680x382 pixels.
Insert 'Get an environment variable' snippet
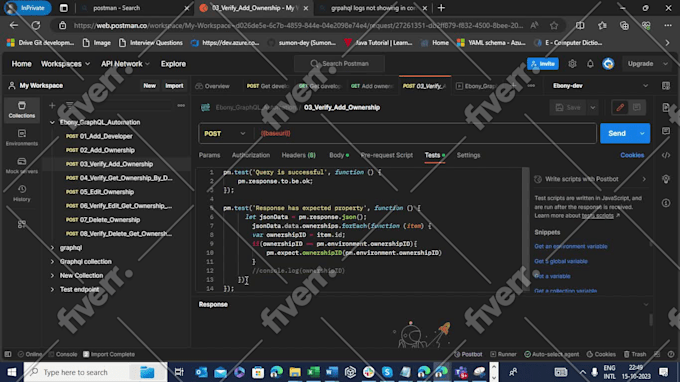(571, 246)
